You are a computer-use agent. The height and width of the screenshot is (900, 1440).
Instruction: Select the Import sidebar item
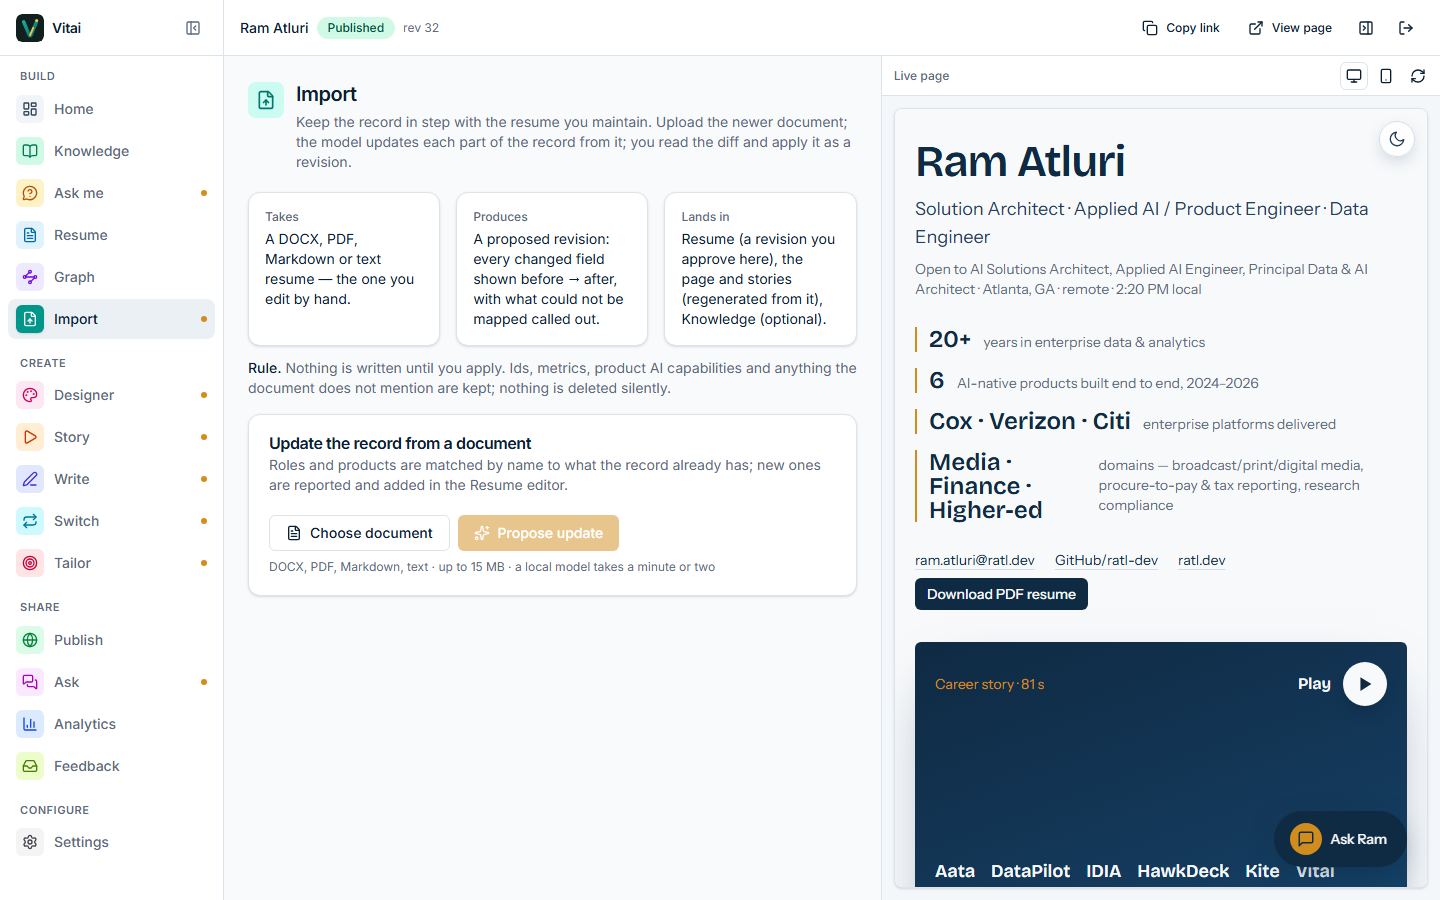click(x=111, y=319)
